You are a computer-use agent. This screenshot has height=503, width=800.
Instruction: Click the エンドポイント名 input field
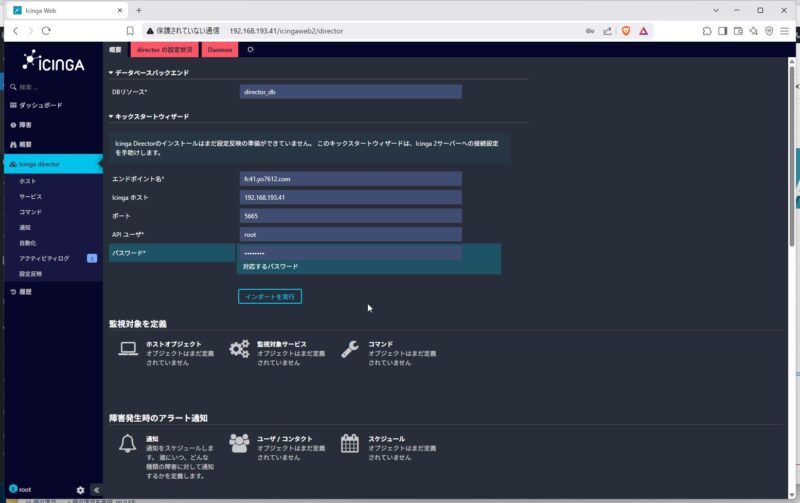click(351, 179)
